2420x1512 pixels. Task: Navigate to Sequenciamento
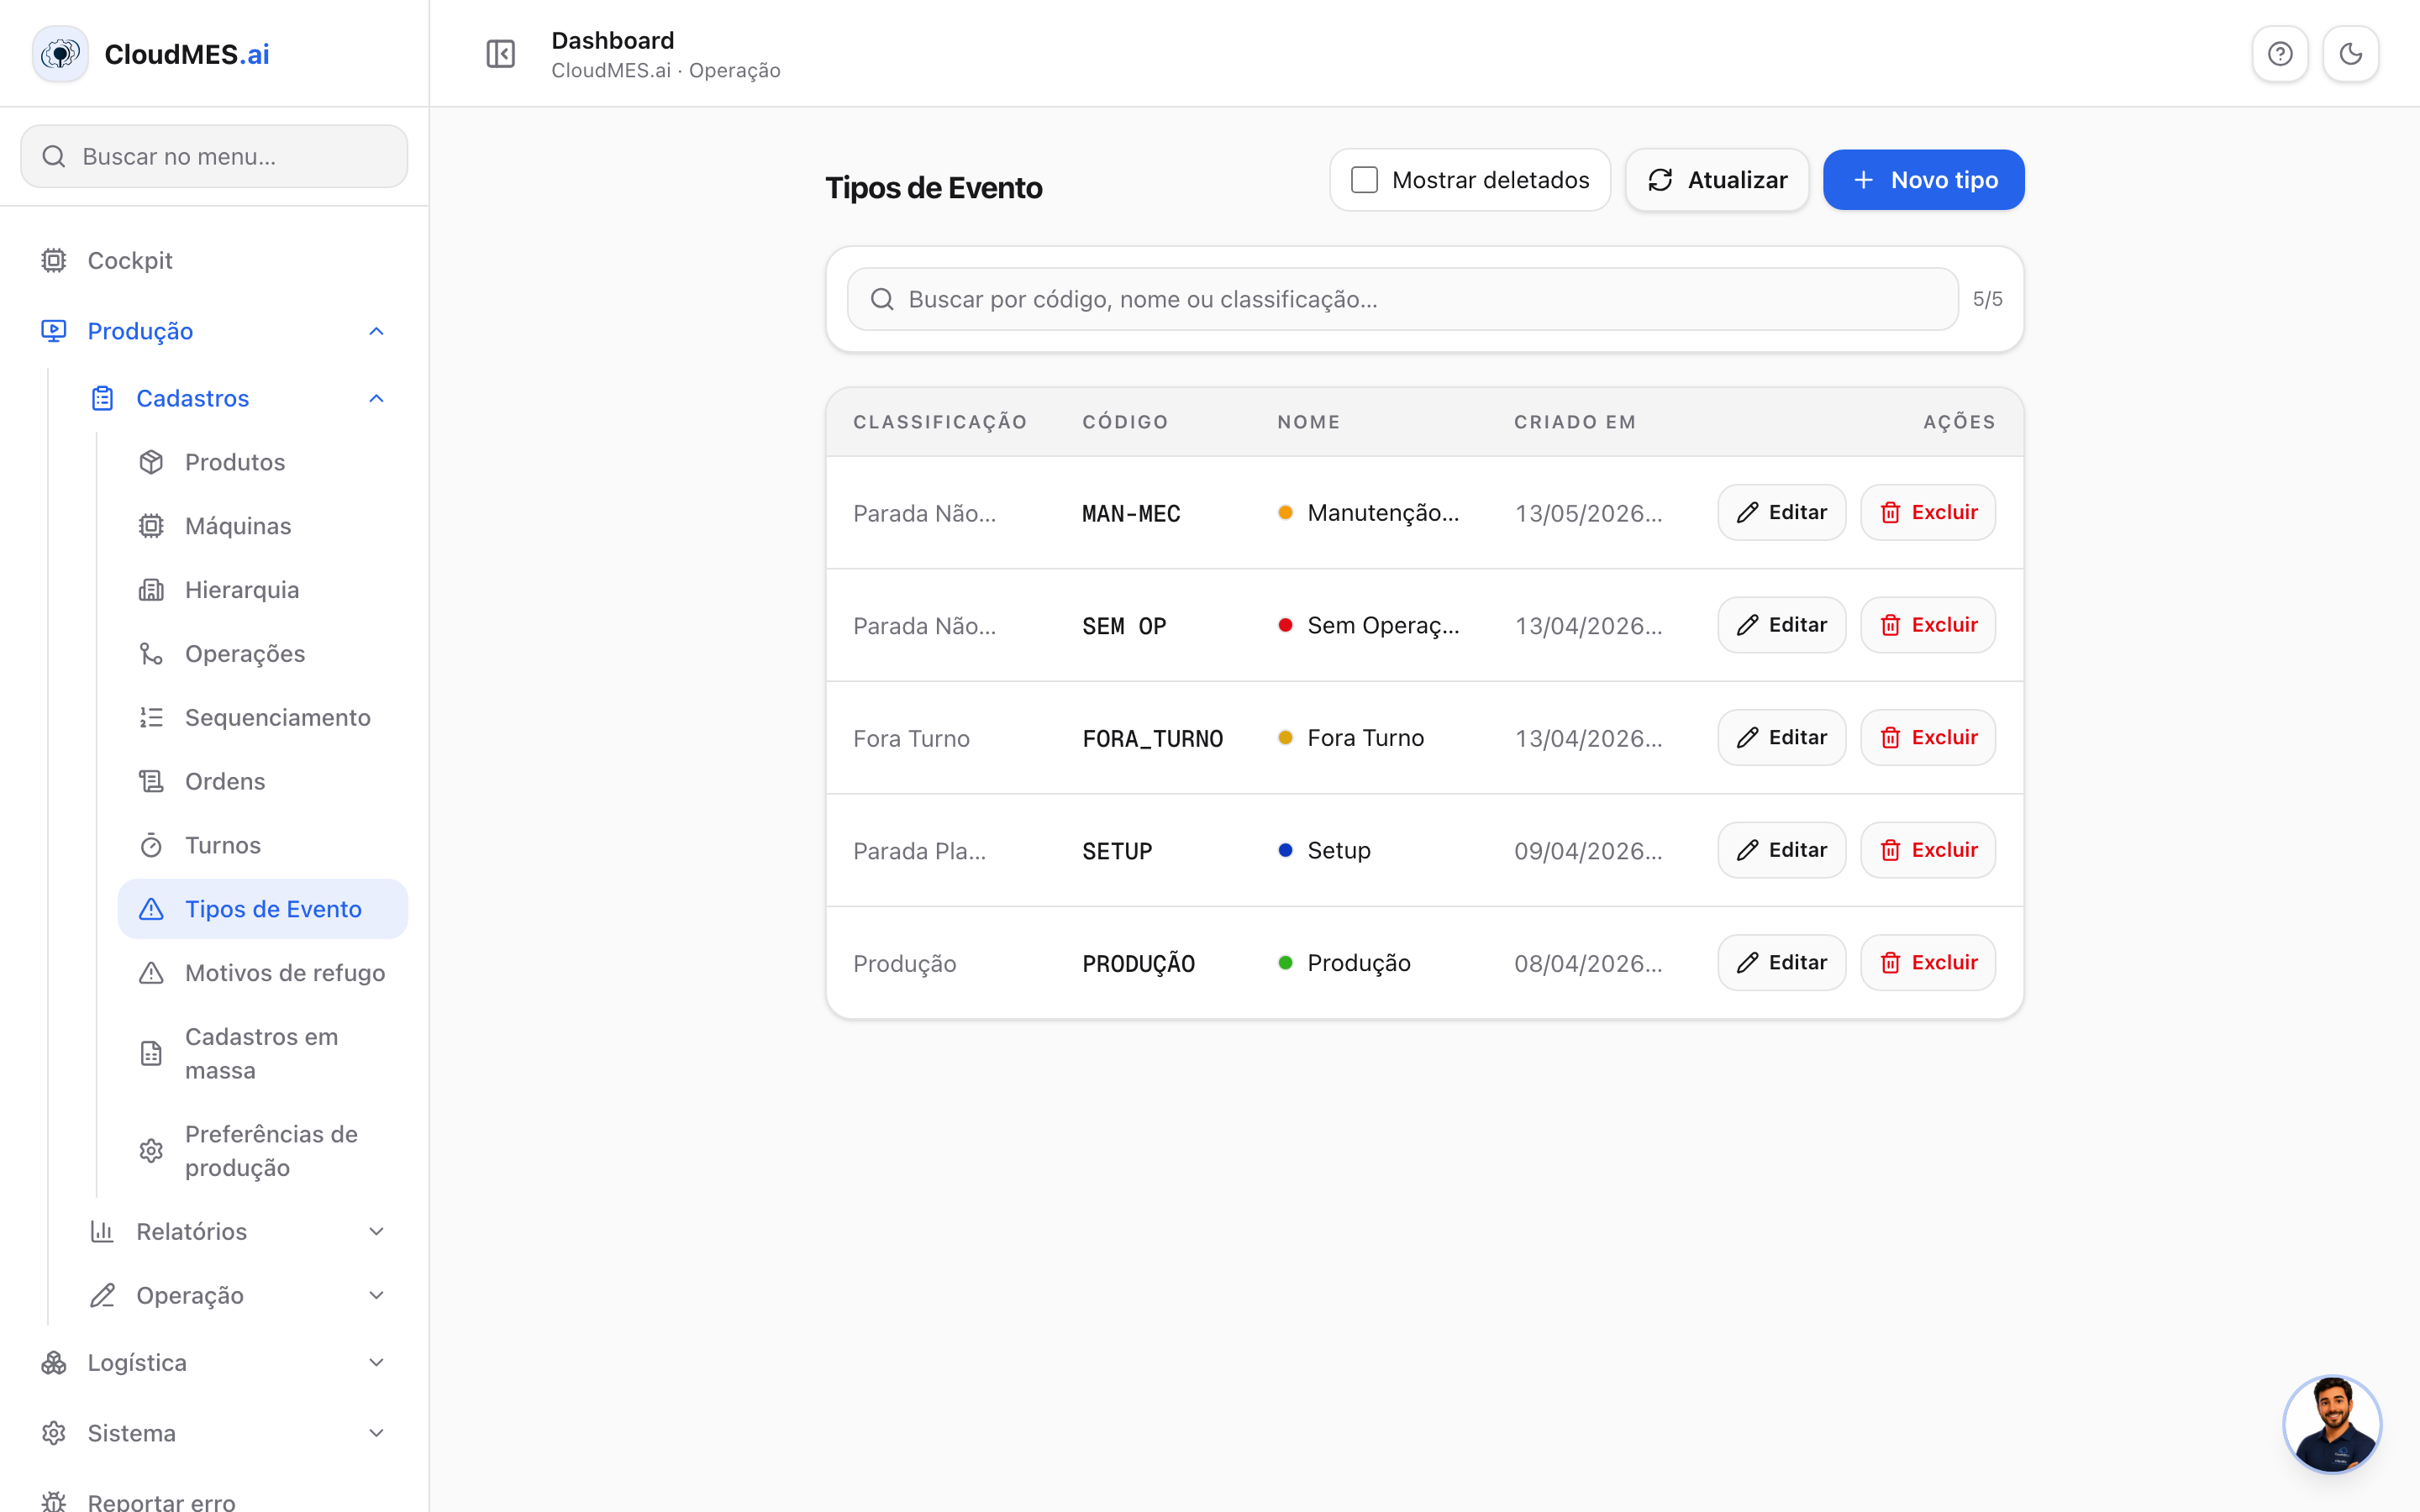pos(263,718)
